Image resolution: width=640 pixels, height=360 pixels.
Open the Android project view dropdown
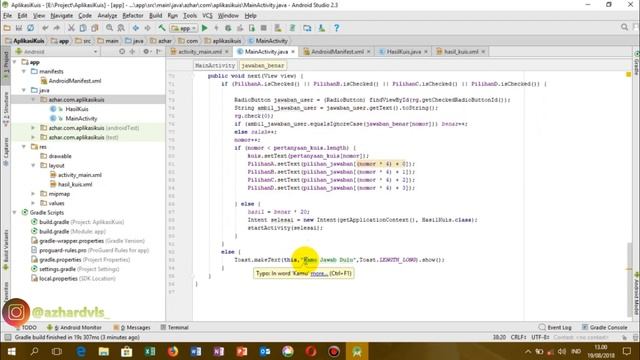coord(57,52)
